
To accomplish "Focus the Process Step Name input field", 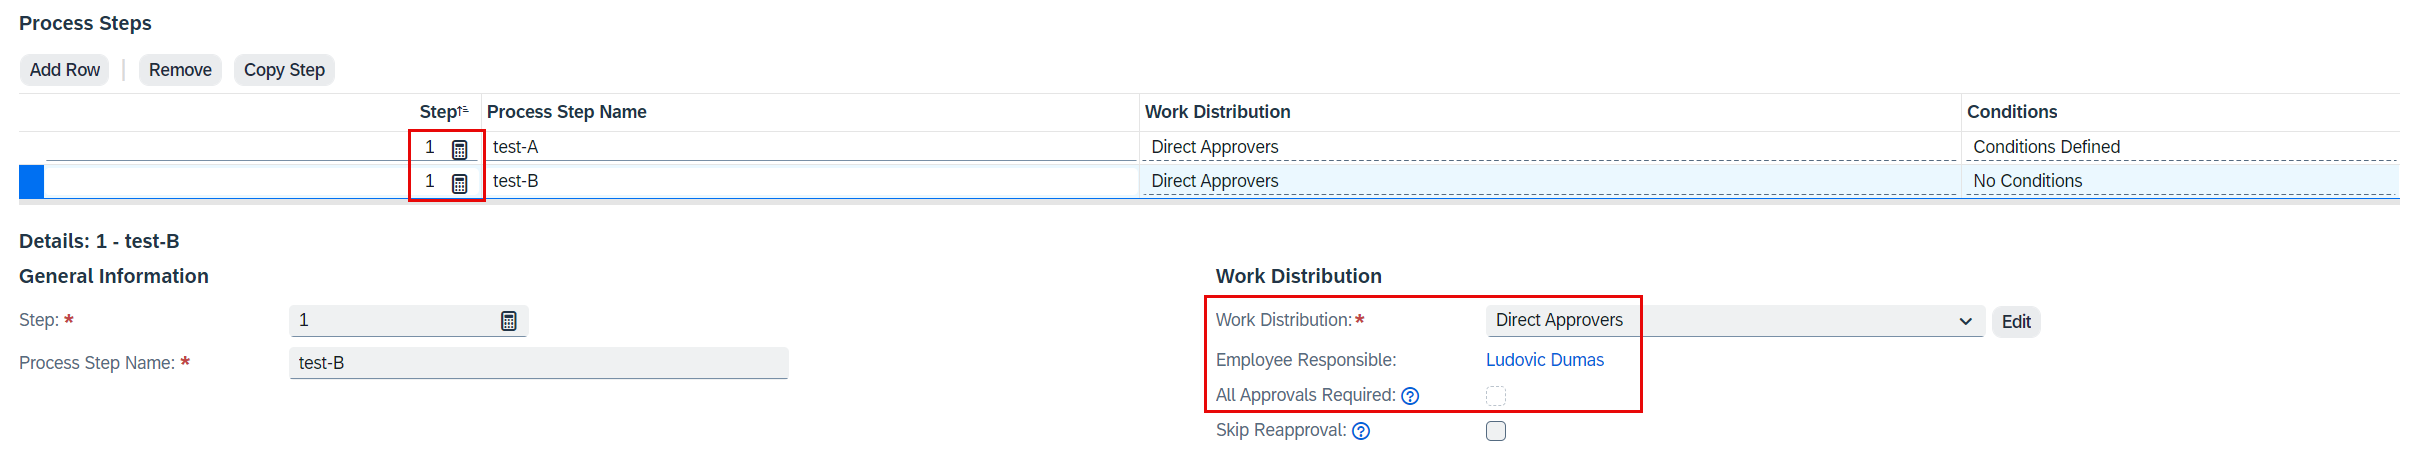I will pyautogui.click(x=539, y=363).
